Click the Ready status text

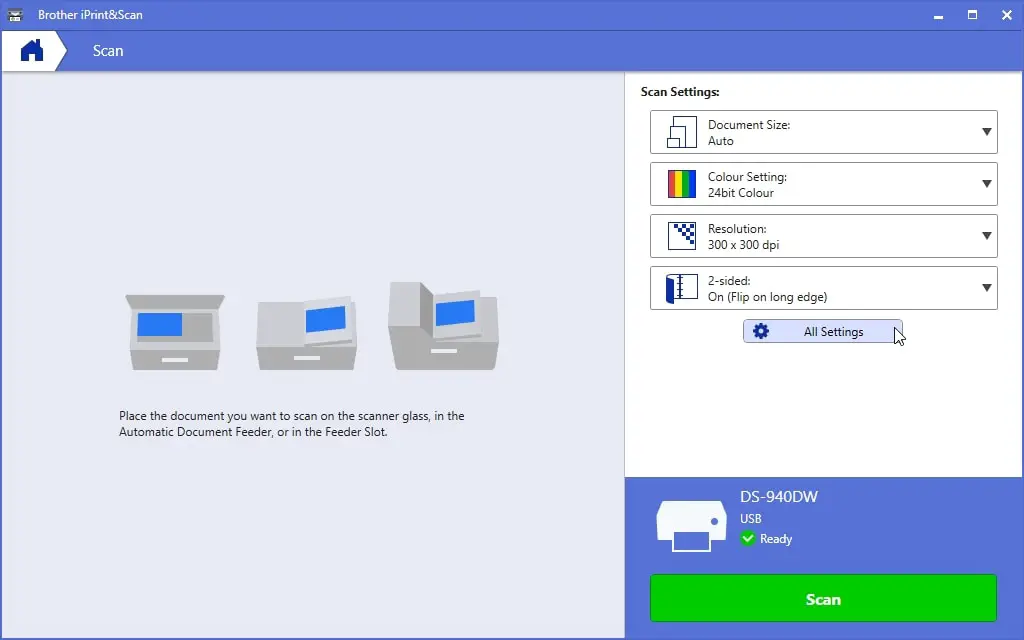[776, 539]
